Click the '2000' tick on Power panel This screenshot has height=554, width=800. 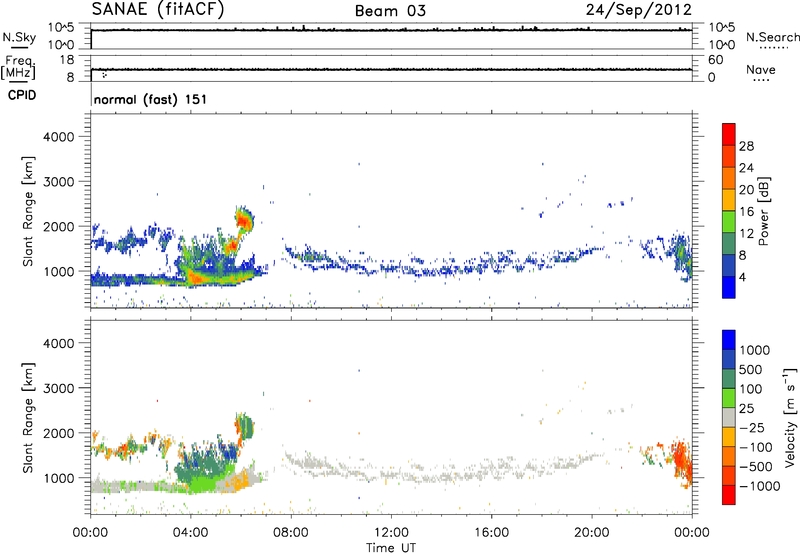coord(59,226)
